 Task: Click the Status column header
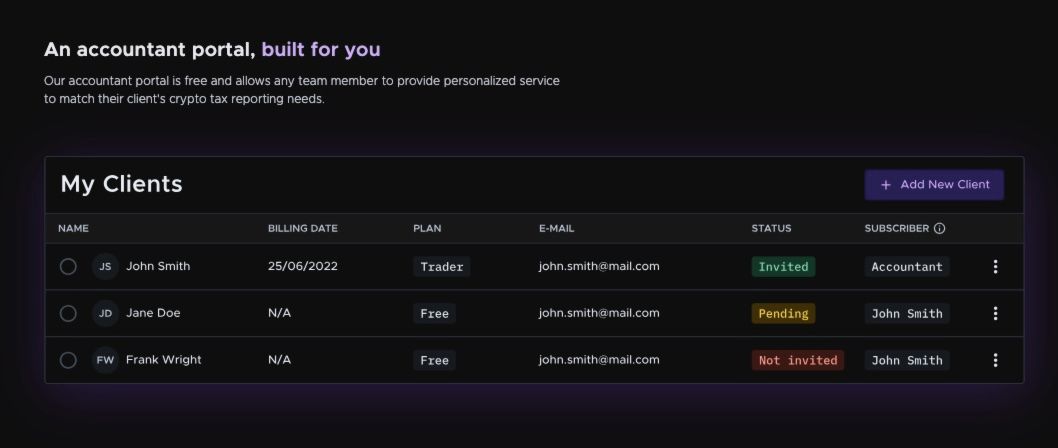[x=771, y=228]
